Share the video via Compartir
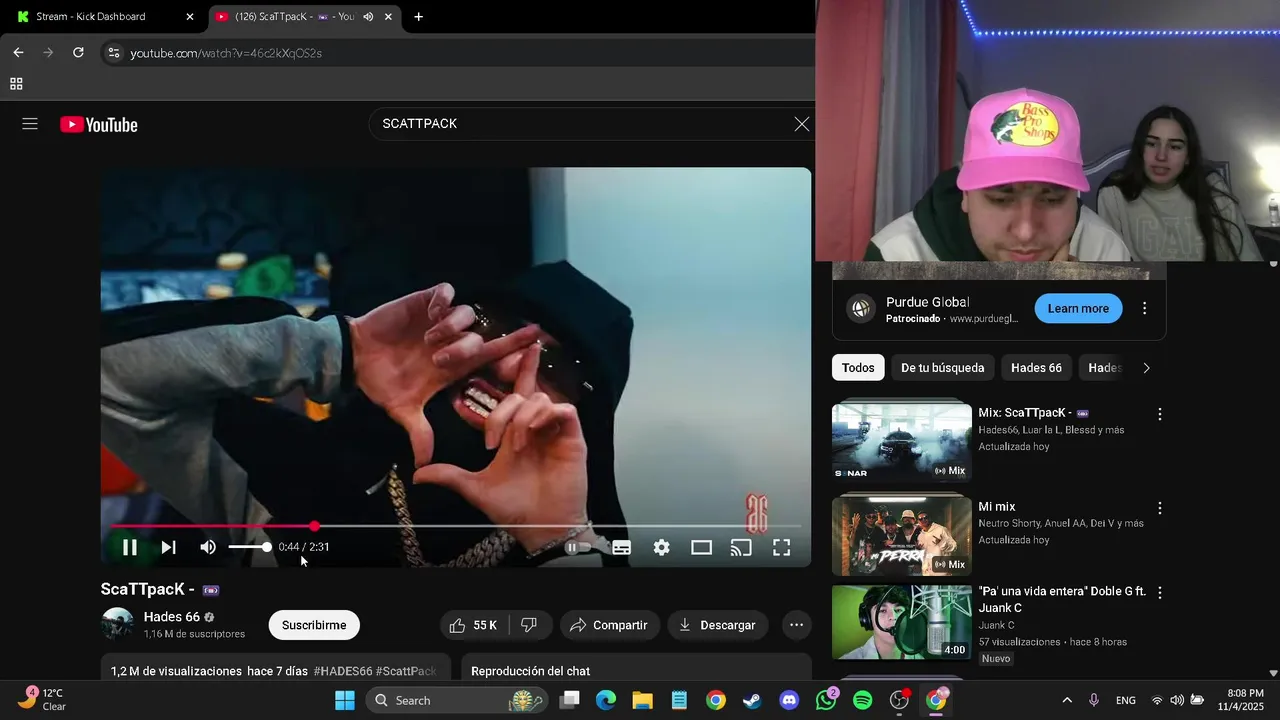The height and width of the screenshot is (720, 1280). coord(609,625)
